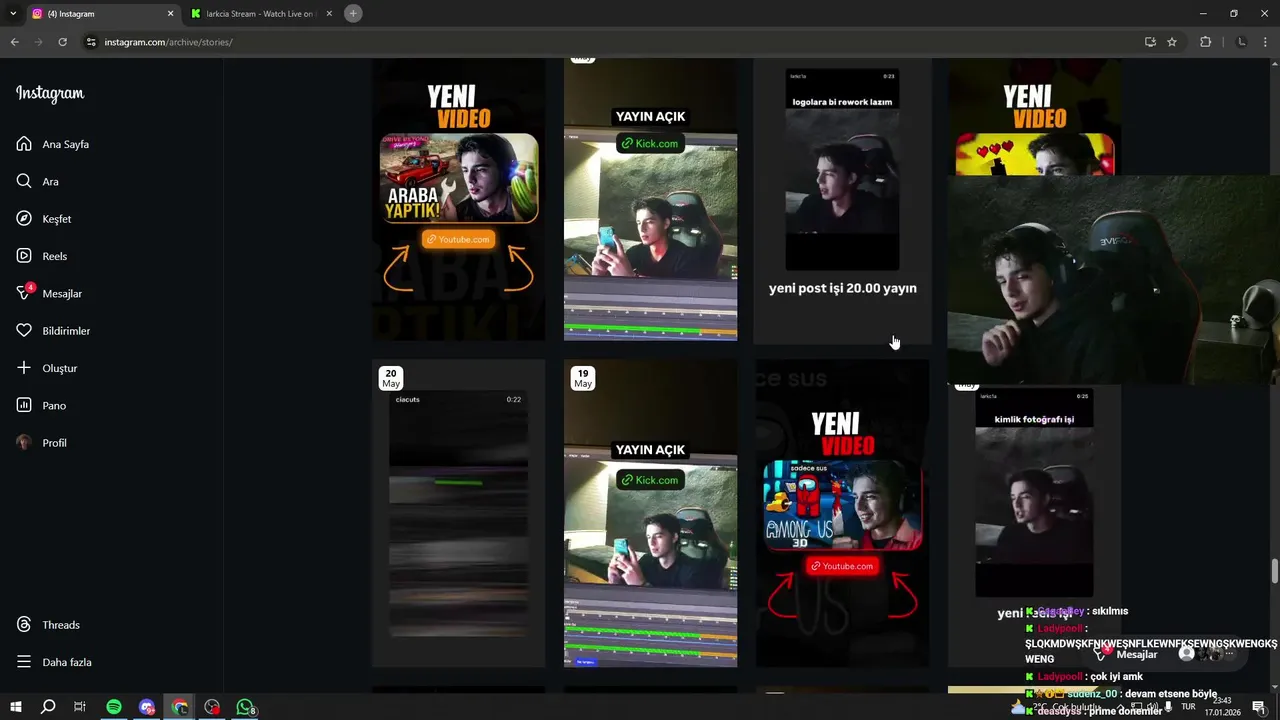Image resolution: width=1280 pixels, height=720 pixels.
Task: Open the Windows Start menu
Action: pyautogui.click(x=16, y=707)
